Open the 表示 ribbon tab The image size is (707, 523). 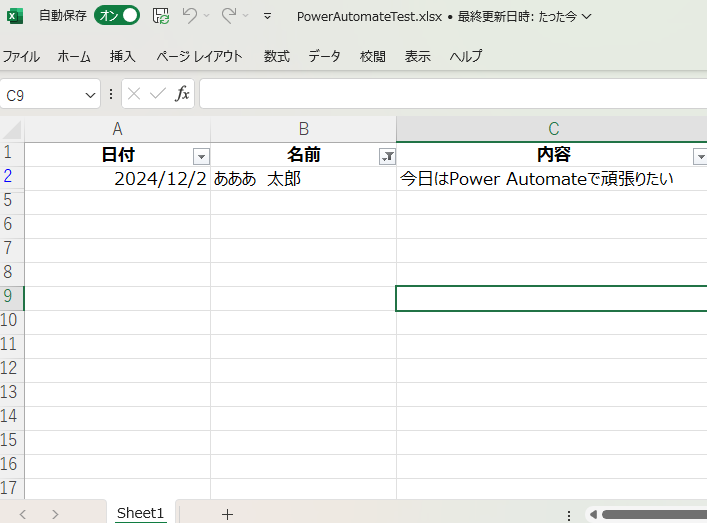tap(418, 56)
